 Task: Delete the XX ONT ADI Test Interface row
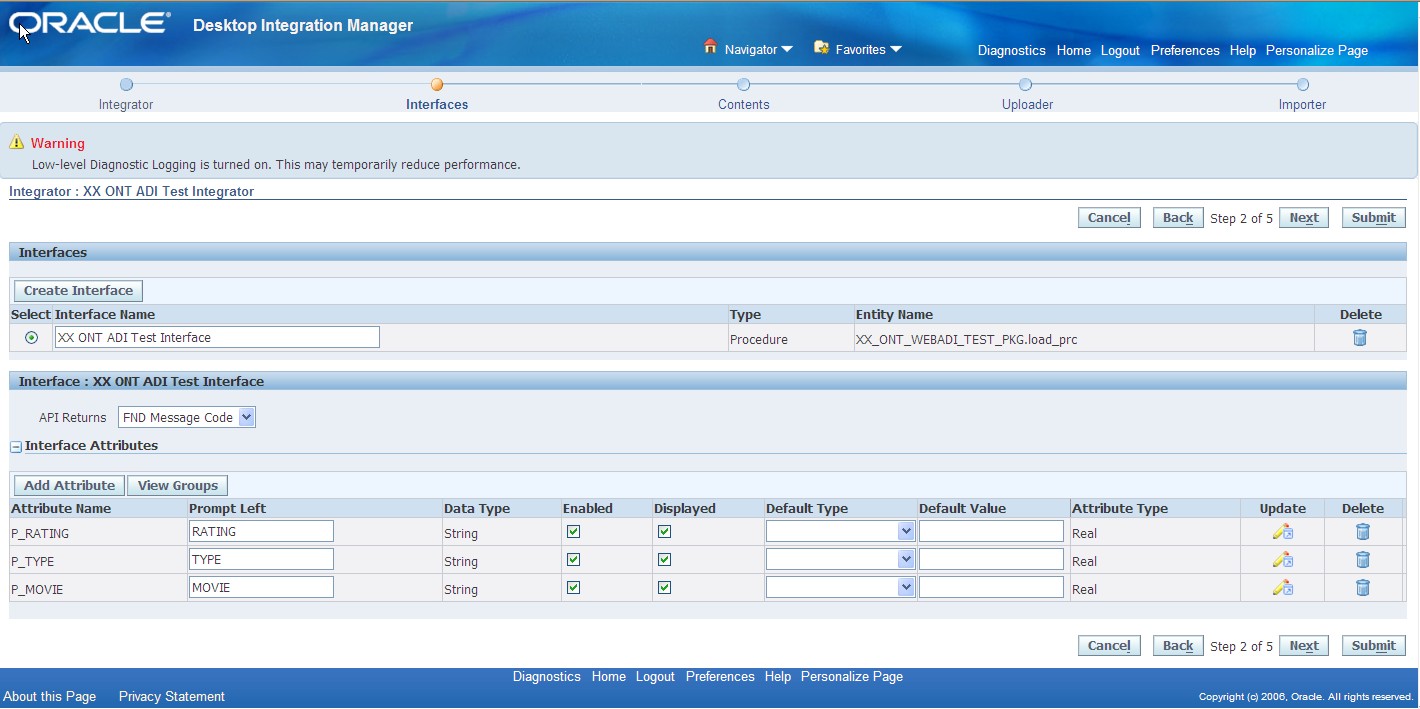coord(1360,338)
